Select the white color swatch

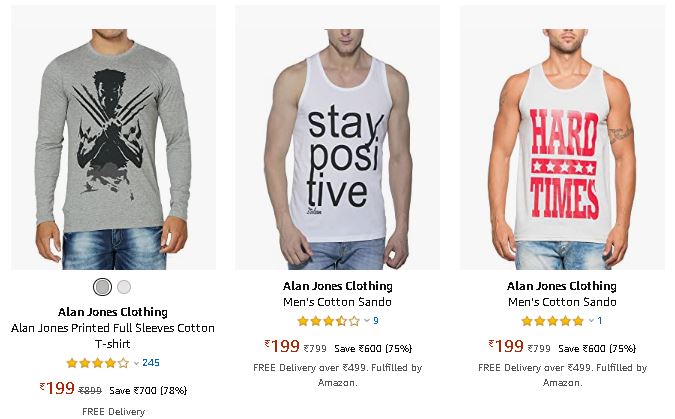coord(124,287)
